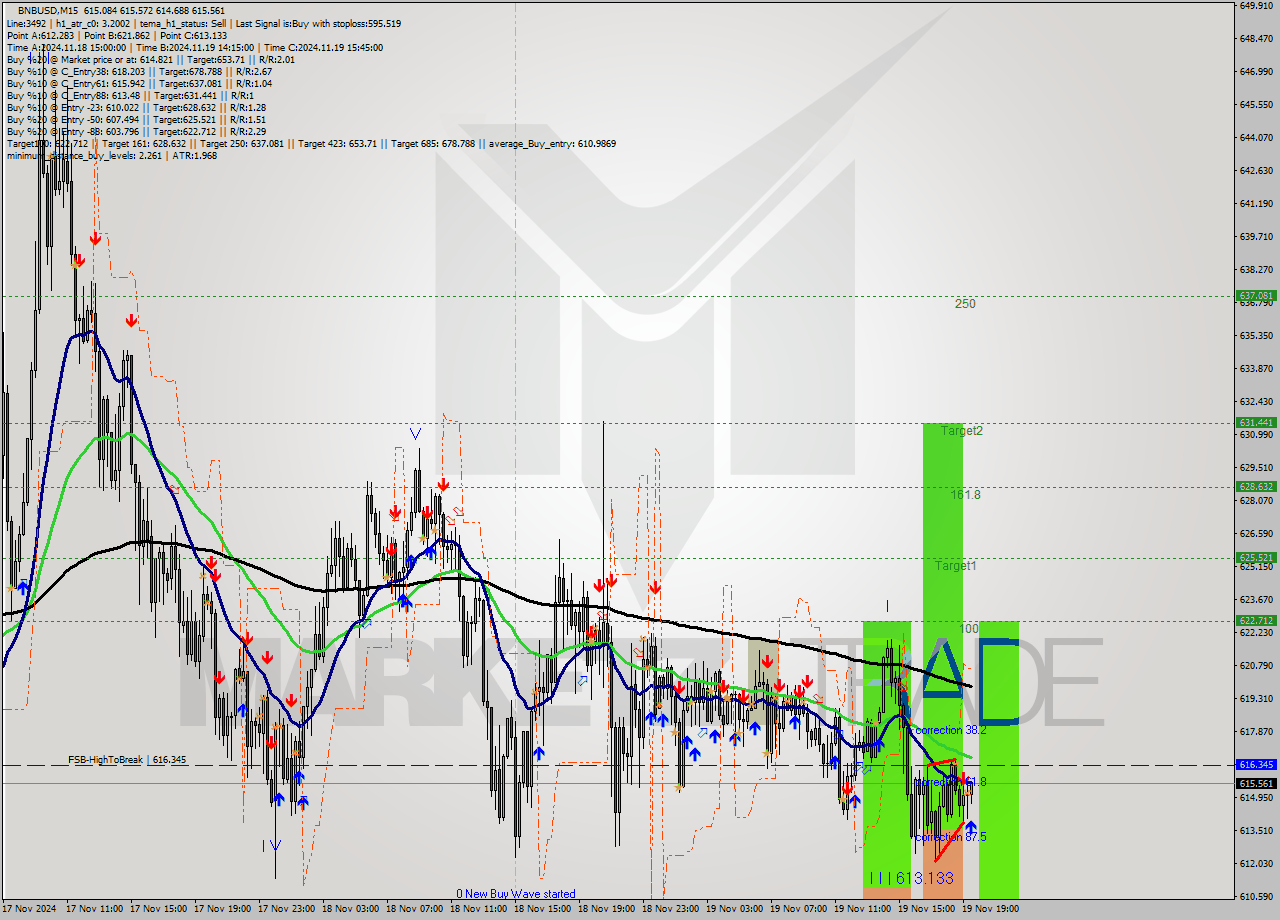Click the FSB-HighToBreak | 616.345 label

127,760
